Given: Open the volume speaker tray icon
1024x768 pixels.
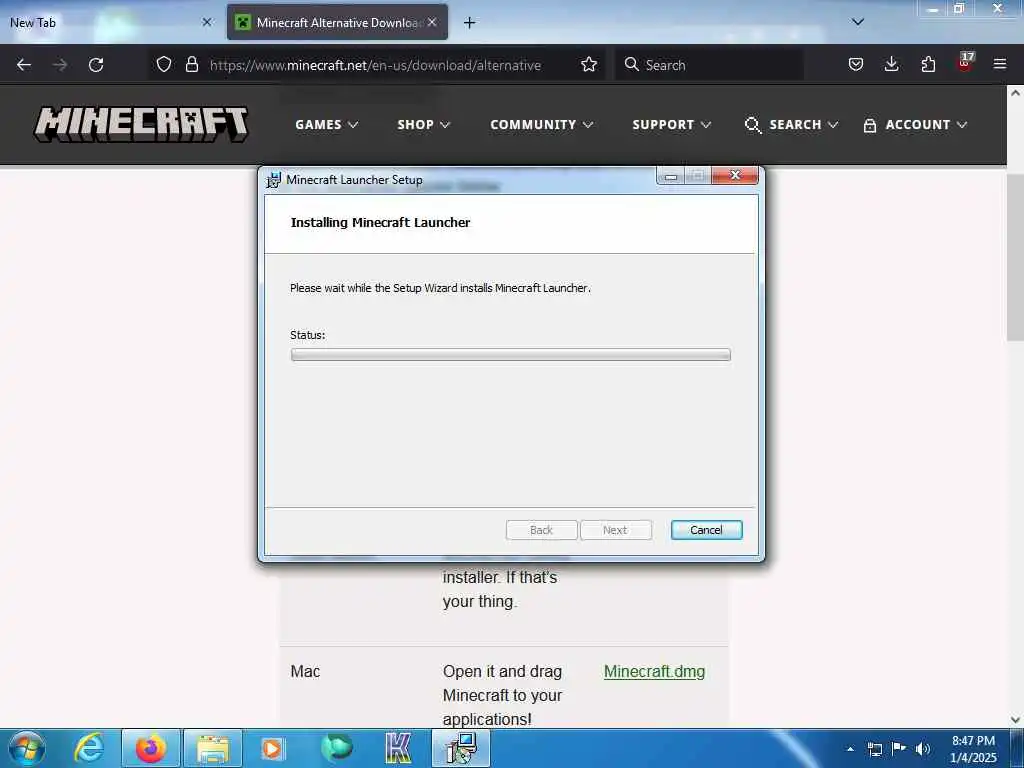Looking at the screenshot, I should pyautogui.click(x=923, y=749).
